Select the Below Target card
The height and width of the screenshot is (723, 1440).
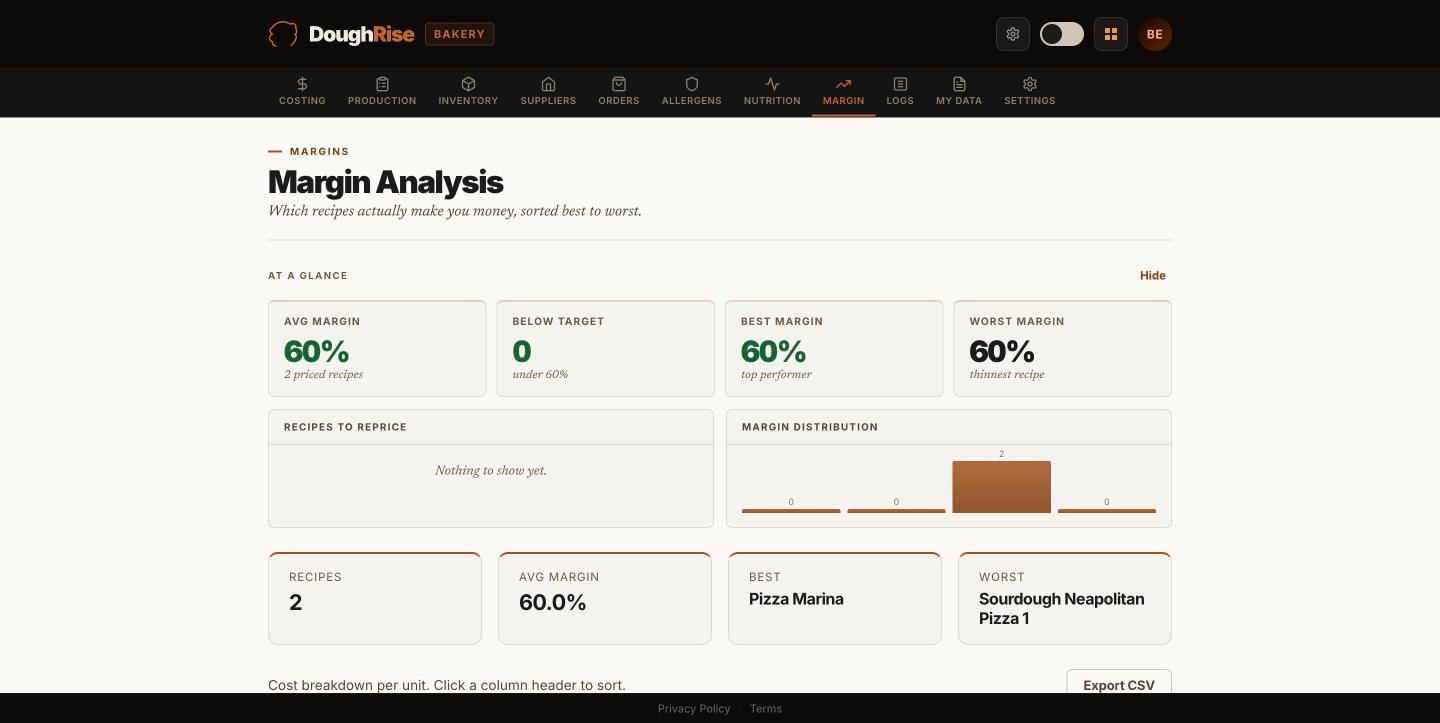606,348
